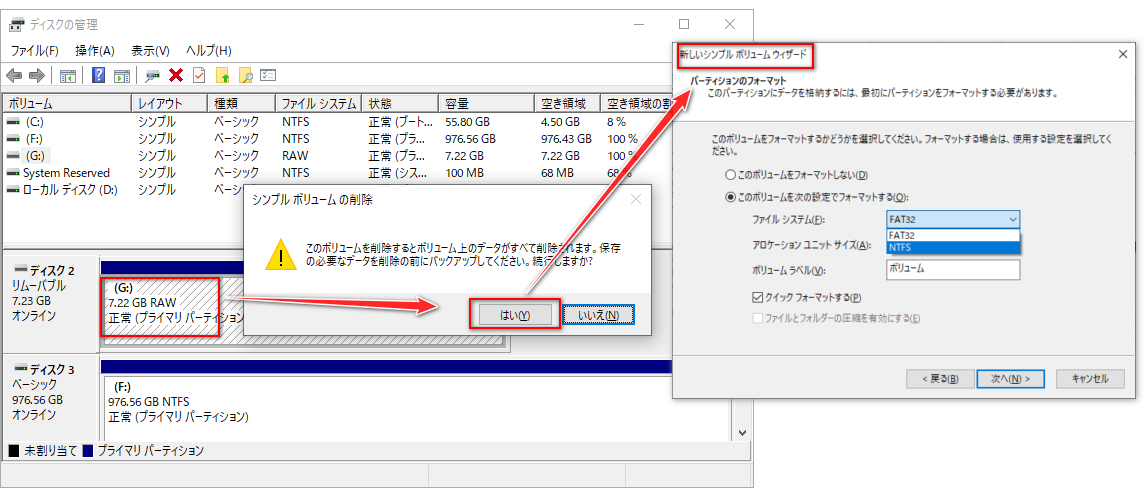Sort by the 種類 column header
Image resolution: width=1144 pixels, height=488 pixels.
point(241,104)
